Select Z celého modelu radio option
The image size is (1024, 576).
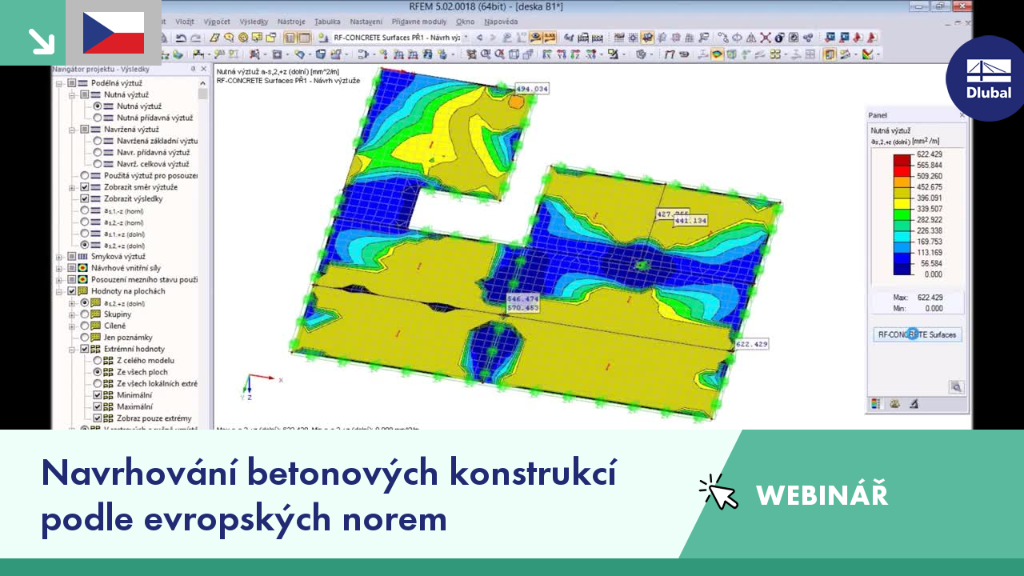(97, 360)
